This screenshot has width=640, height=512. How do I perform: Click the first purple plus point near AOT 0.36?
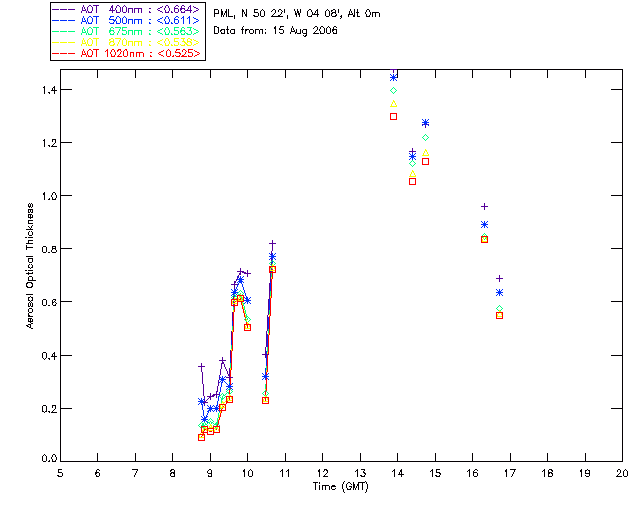pyautogui.click(x=201, y=367)
